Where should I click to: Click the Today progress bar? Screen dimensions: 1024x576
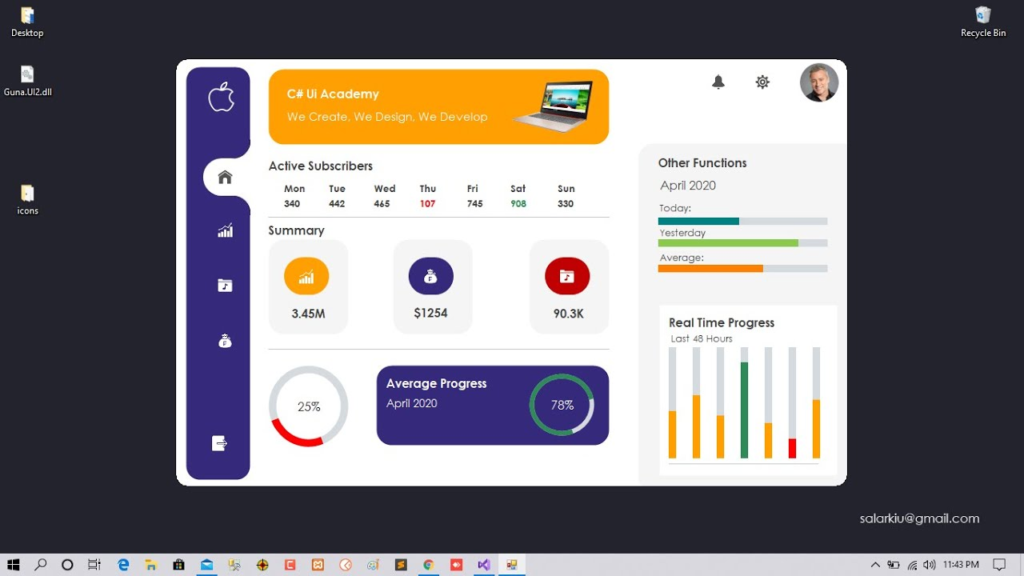tap(743, 221)
